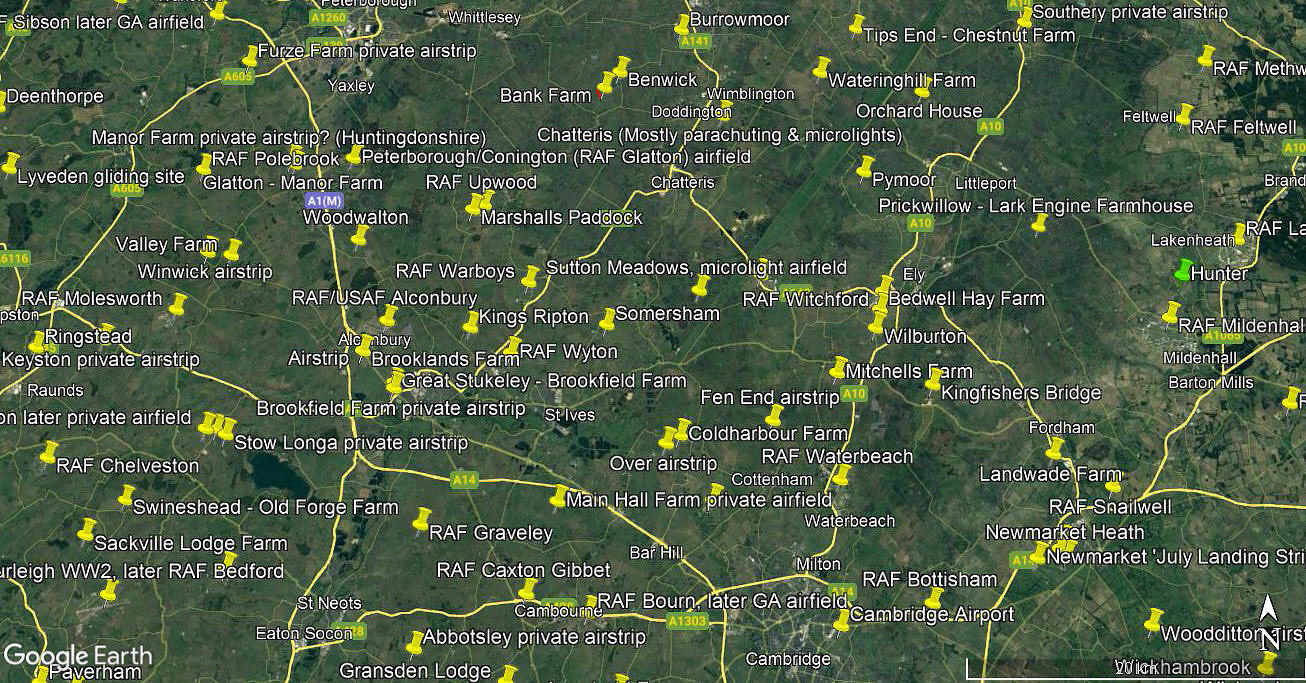The height and width of the screenshot is (683, 1306).
Task: Click the RAF Methwold pushpin
Action: [1206, 55]
